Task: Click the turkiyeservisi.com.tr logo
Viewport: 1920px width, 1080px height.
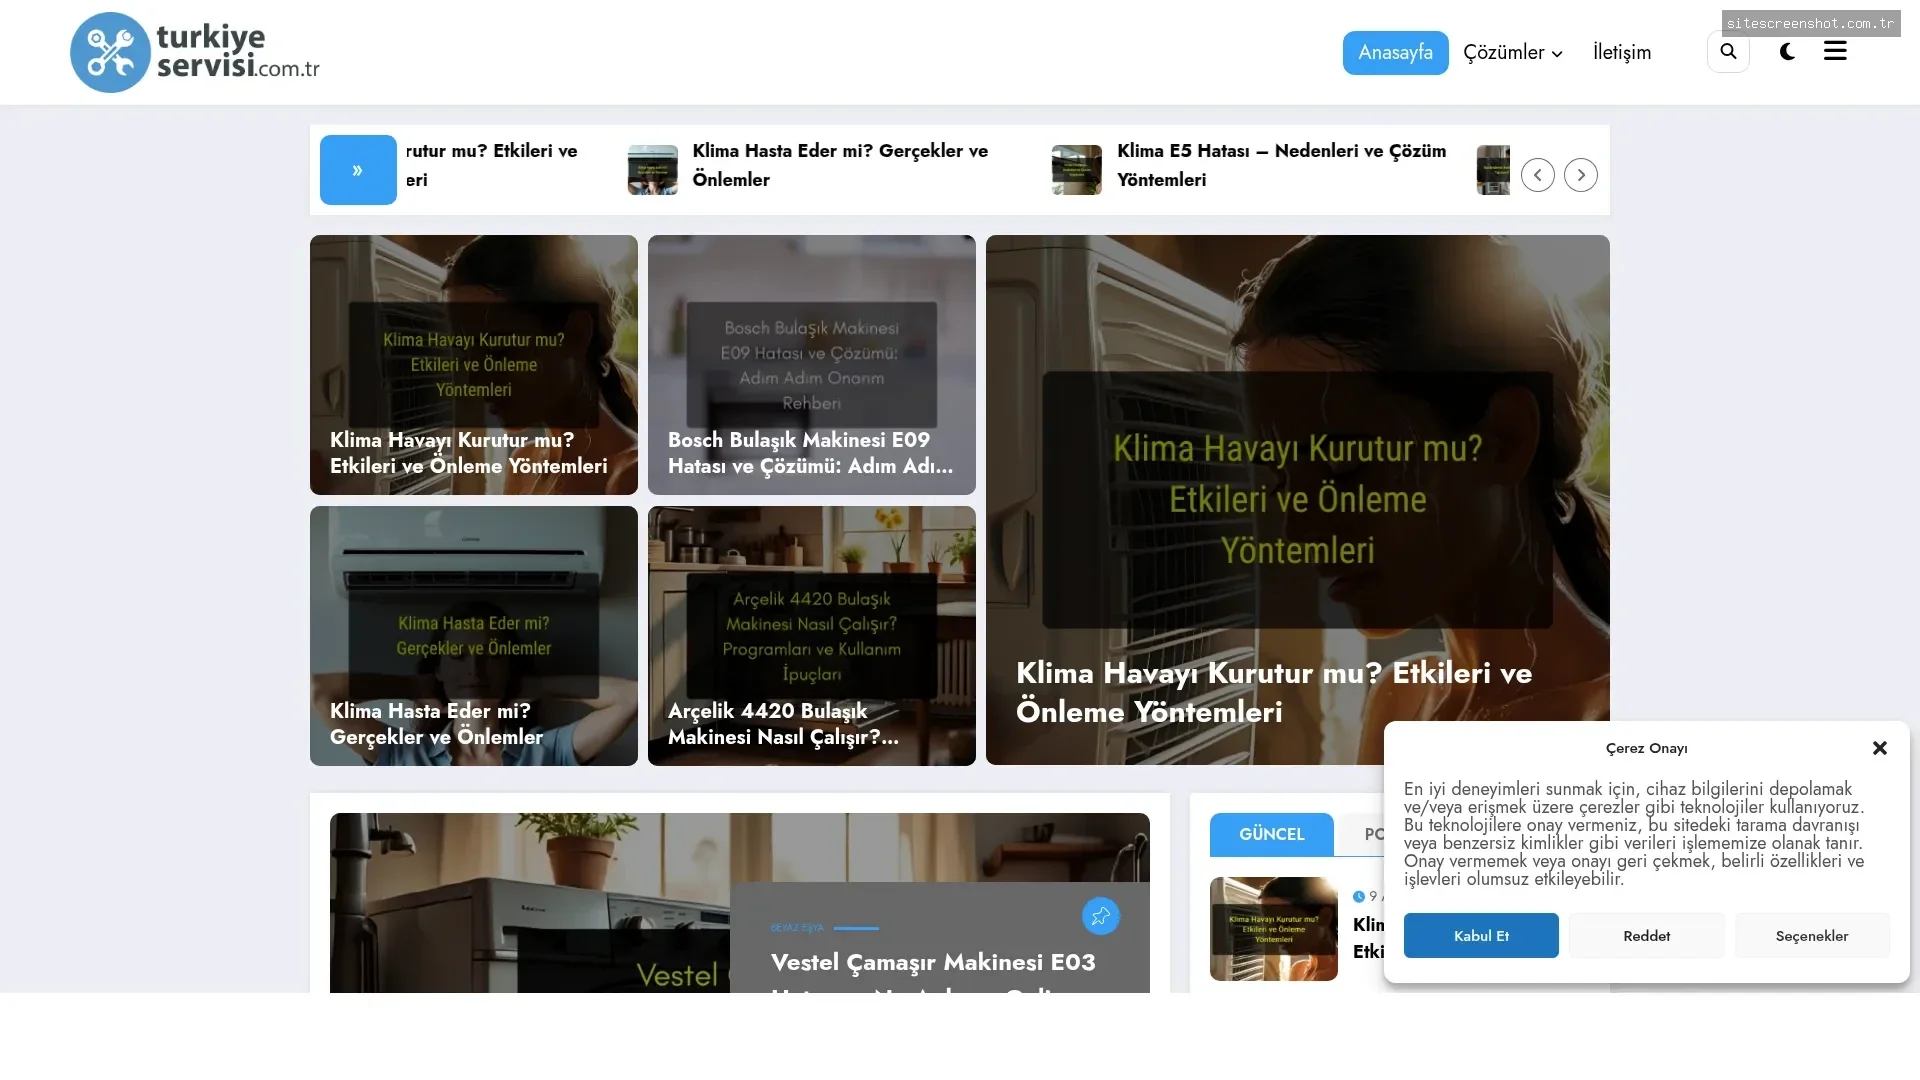Action: 195,53
